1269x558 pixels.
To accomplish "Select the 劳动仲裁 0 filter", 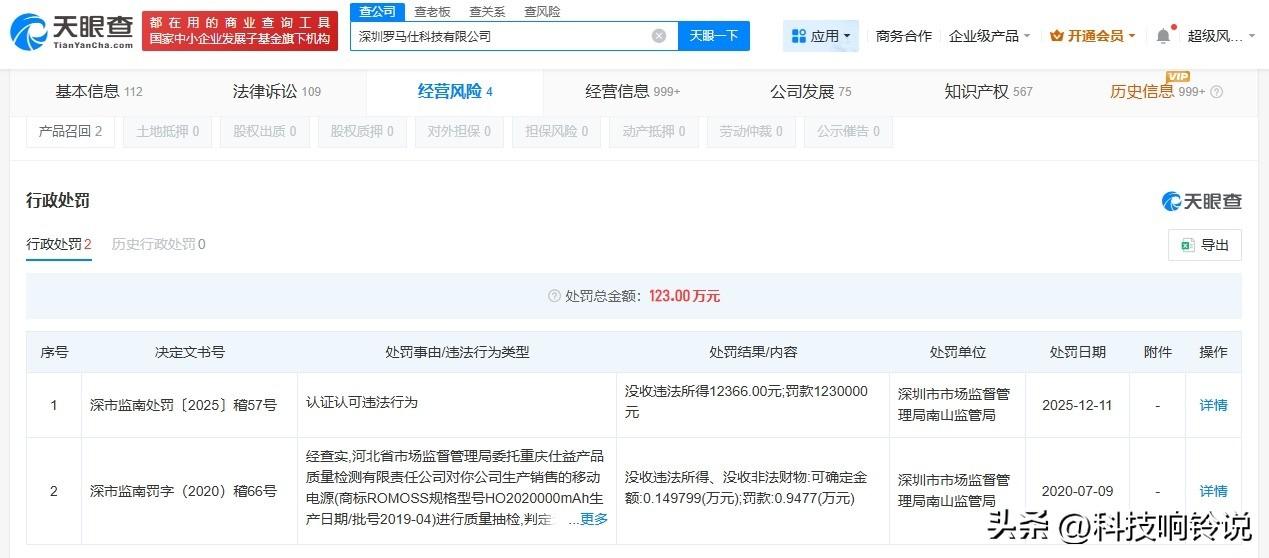I will pyautogui.click(x=751, y=131).
